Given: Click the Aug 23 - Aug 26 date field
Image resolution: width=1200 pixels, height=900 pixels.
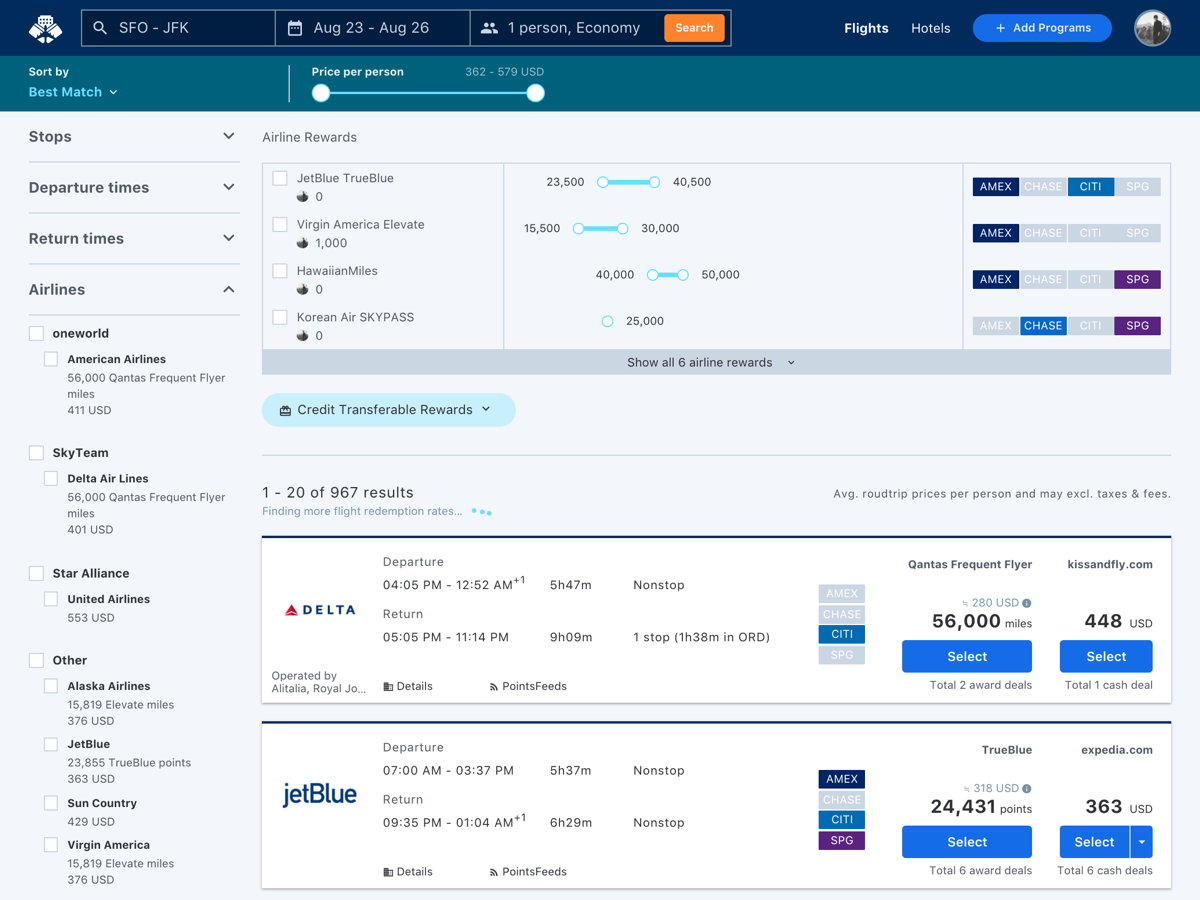Looking at the screenshot, I should pos(372,28).
